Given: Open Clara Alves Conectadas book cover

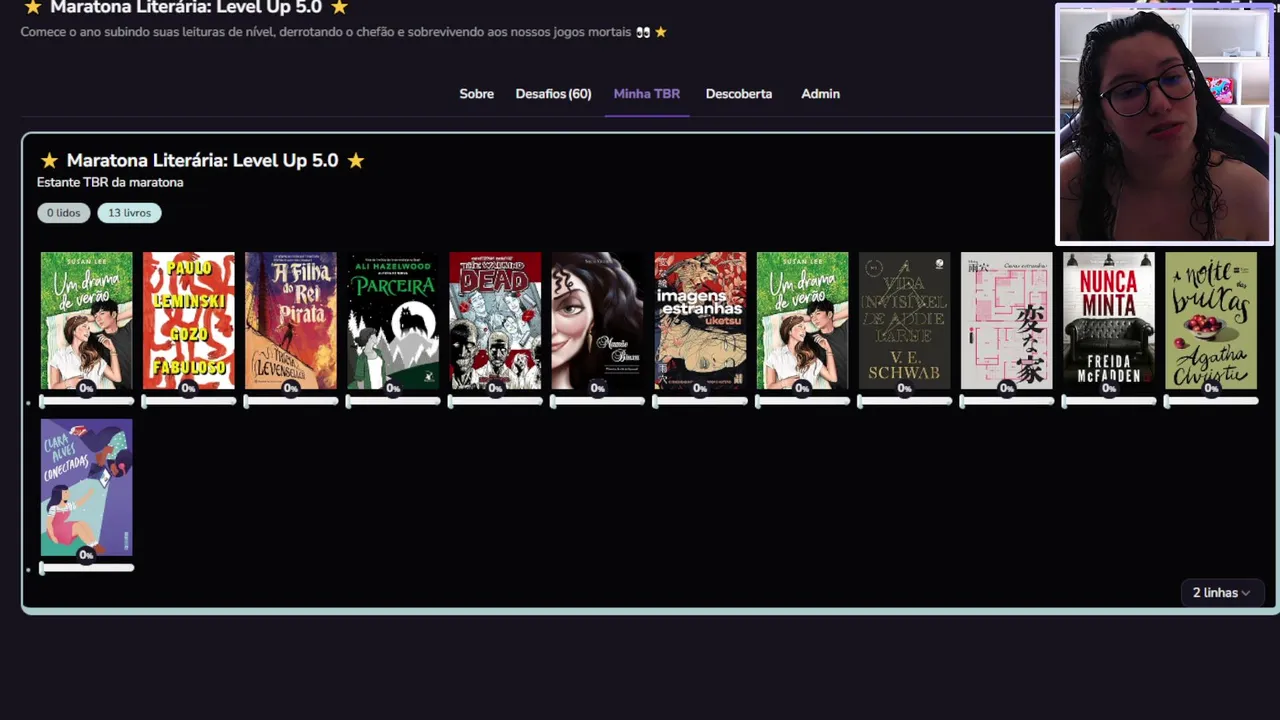Looking at the screenshot, I should point(86,487).
